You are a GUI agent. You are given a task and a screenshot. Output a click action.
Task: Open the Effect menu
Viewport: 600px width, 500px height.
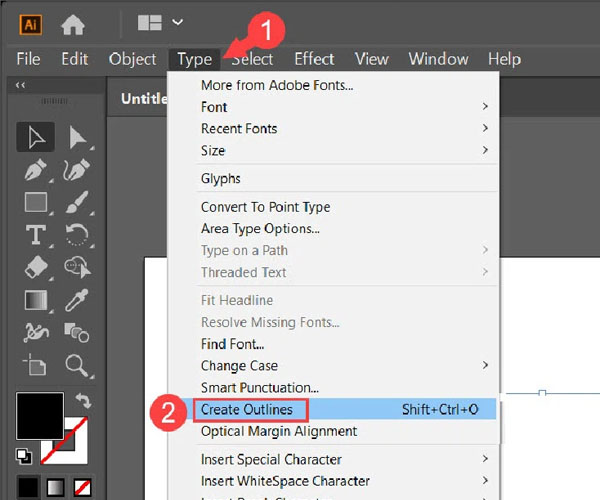tap(314, 59)
